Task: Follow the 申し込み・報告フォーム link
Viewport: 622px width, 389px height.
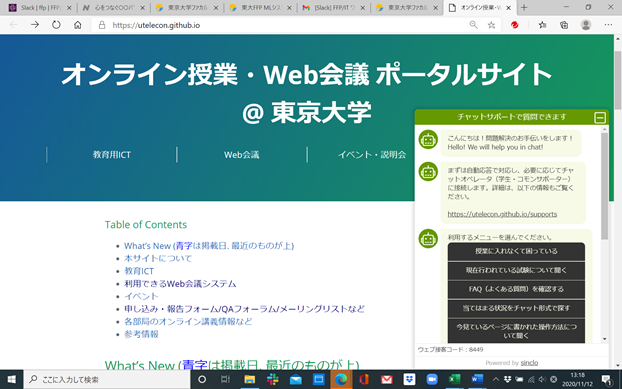Action: 244,309
